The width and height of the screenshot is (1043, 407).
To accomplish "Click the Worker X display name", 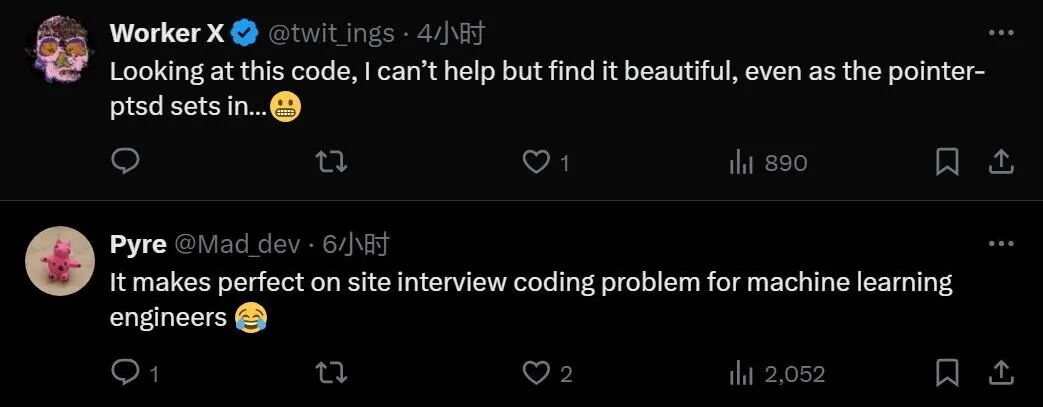I will click(168, 33).
